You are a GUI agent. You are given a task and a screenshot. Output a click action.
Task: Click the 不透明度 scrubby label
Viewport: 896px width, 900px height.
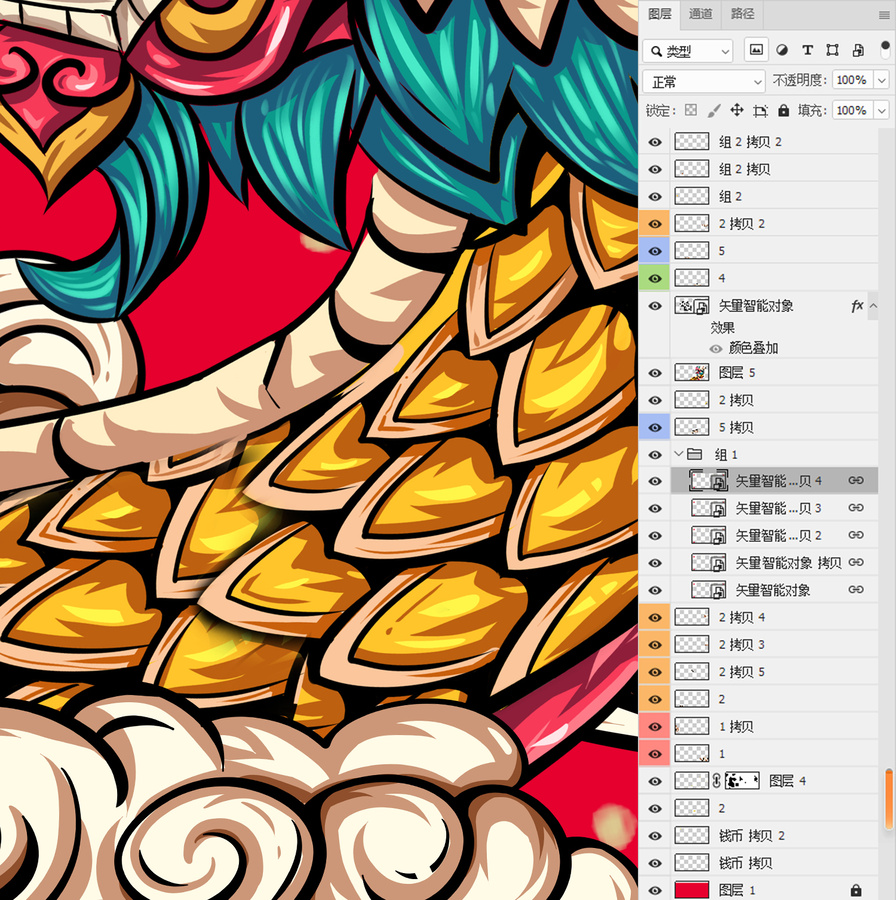tap(799, 80)
